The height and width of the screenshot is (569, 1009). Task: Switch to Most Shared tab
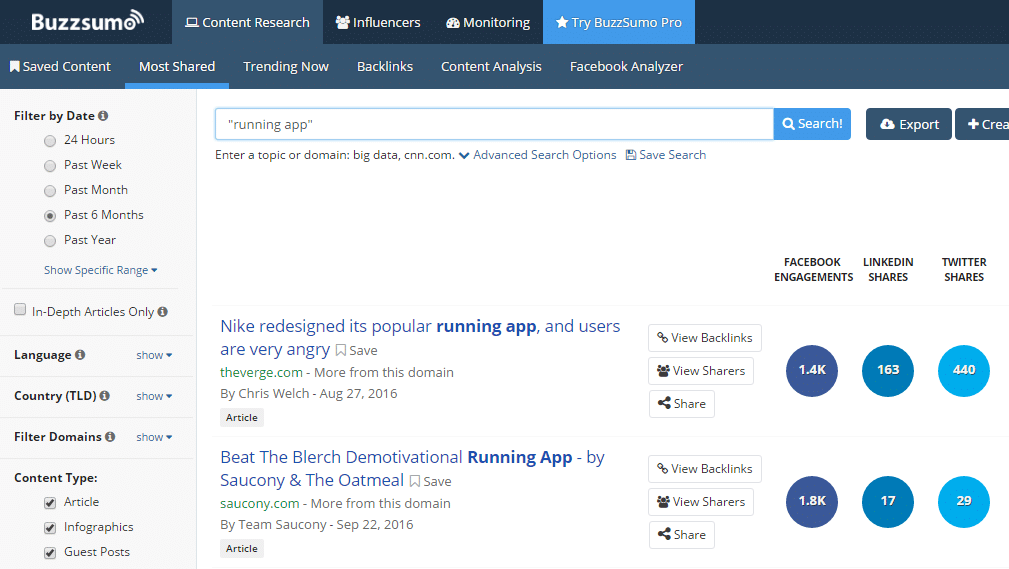click(177, 66)
